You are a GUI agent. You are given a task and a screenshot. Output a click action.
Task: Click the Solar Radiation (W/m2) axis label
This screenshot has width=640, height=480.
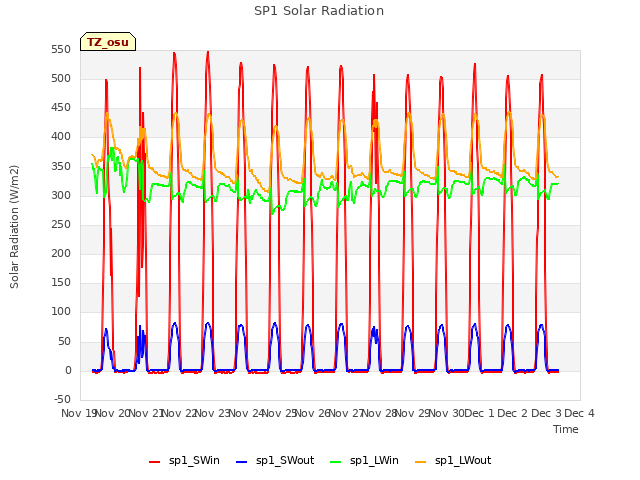14,227
